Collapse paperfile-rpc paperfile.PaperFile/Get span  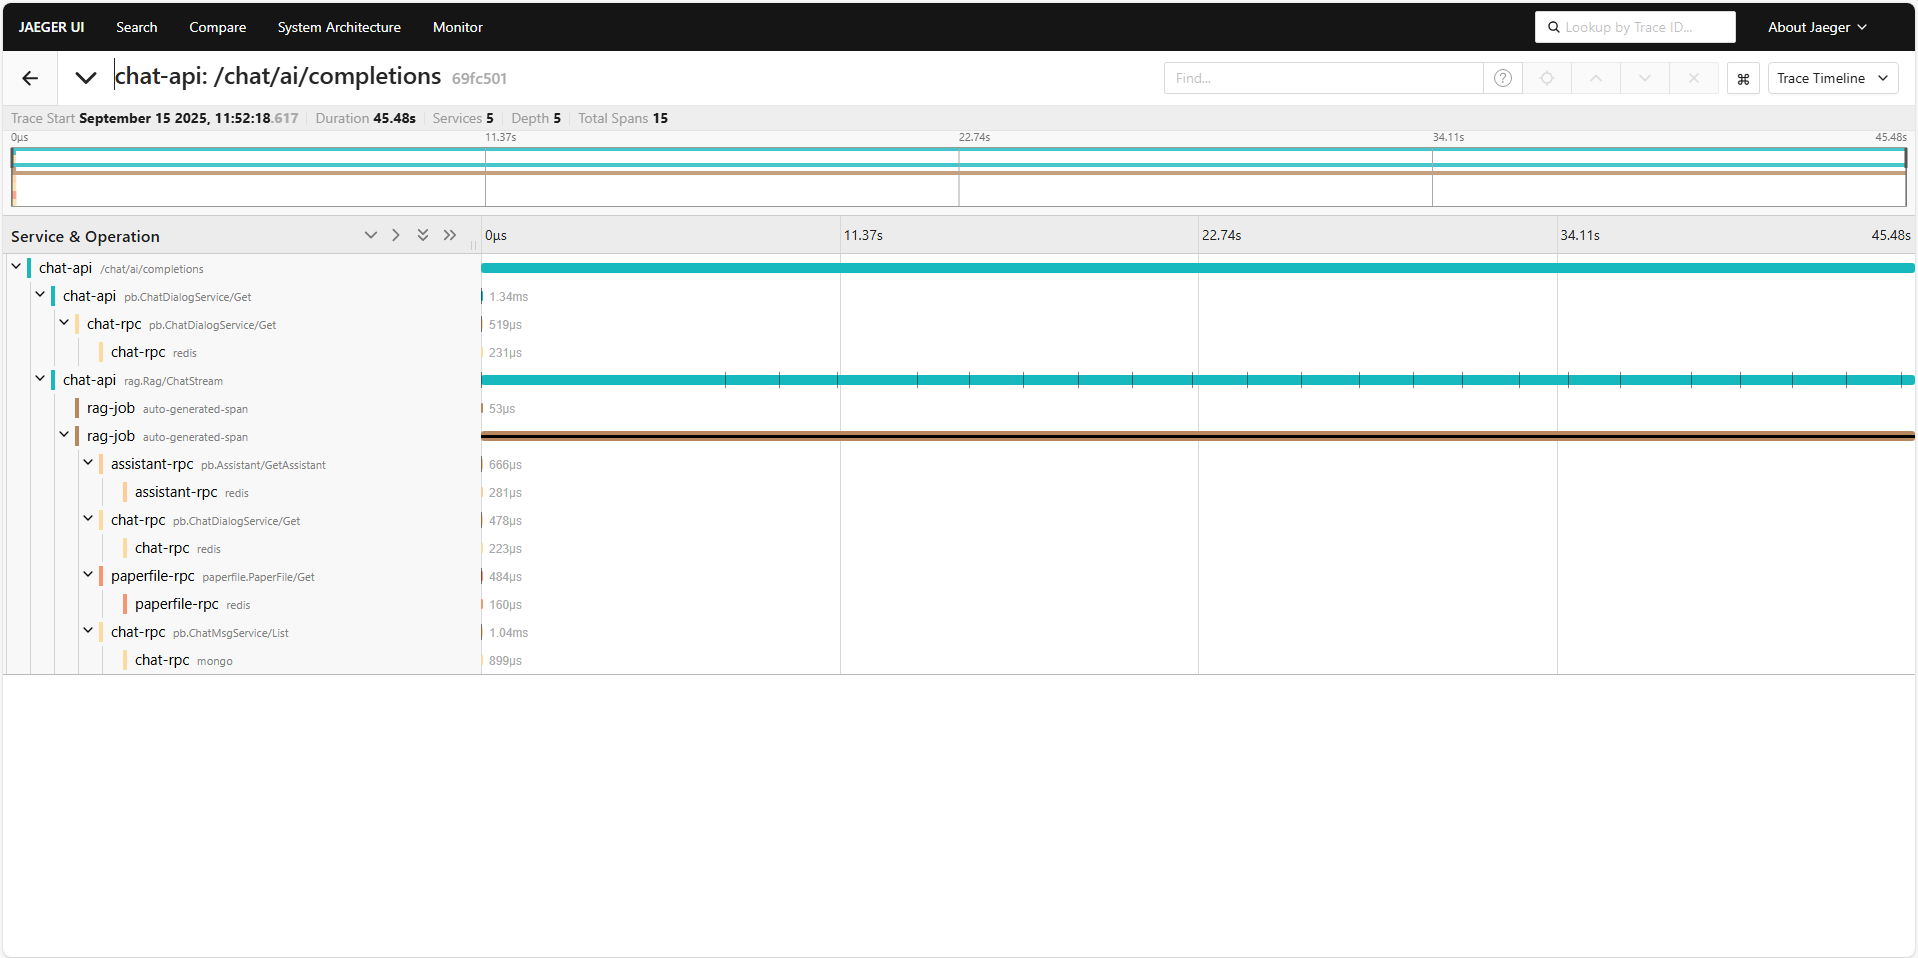click(88, 575)
